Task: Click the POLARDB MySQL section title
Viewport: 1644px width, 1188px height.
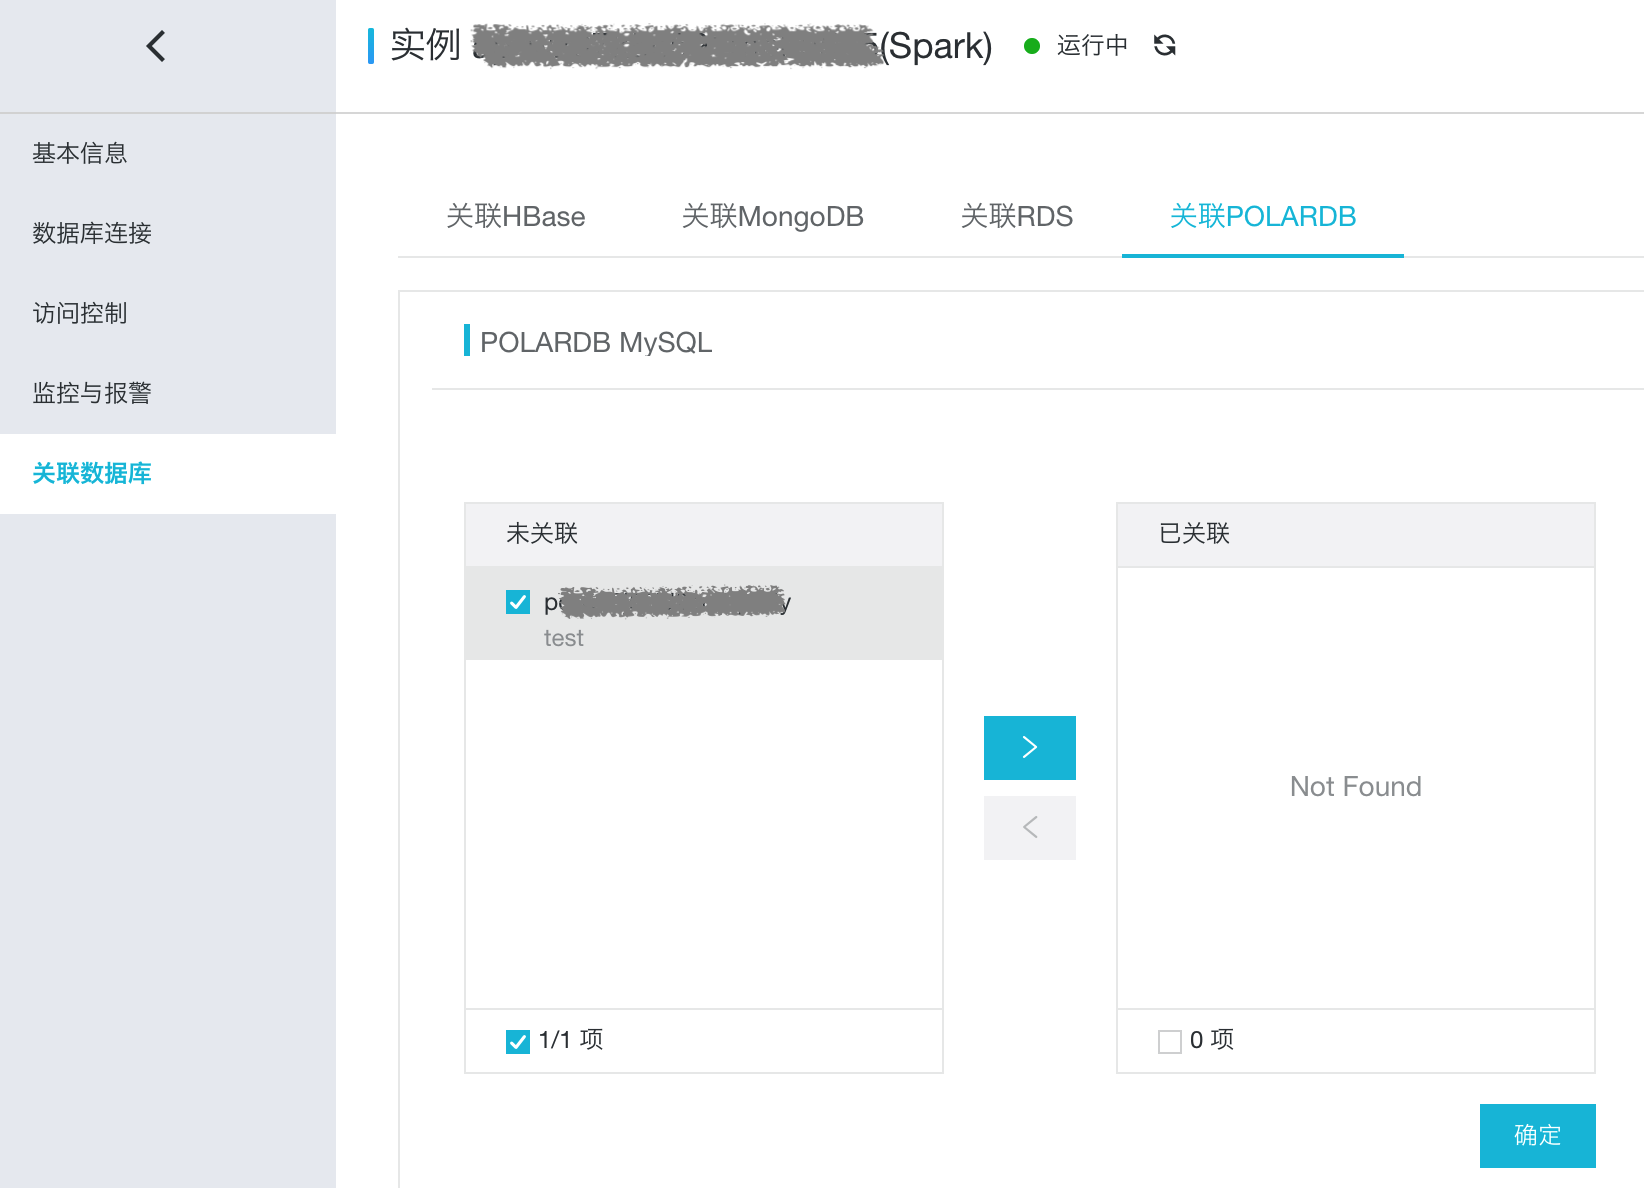Action: pos(596,342)
